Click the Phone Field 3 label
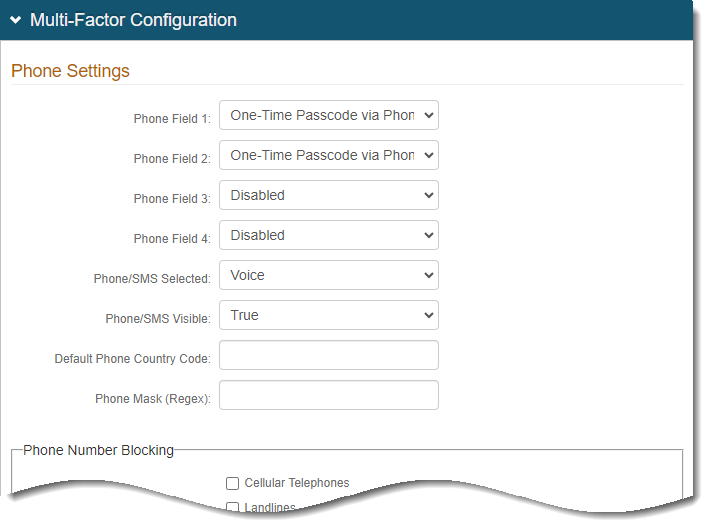This screenshot has height=528, width=708. [172, 199]
